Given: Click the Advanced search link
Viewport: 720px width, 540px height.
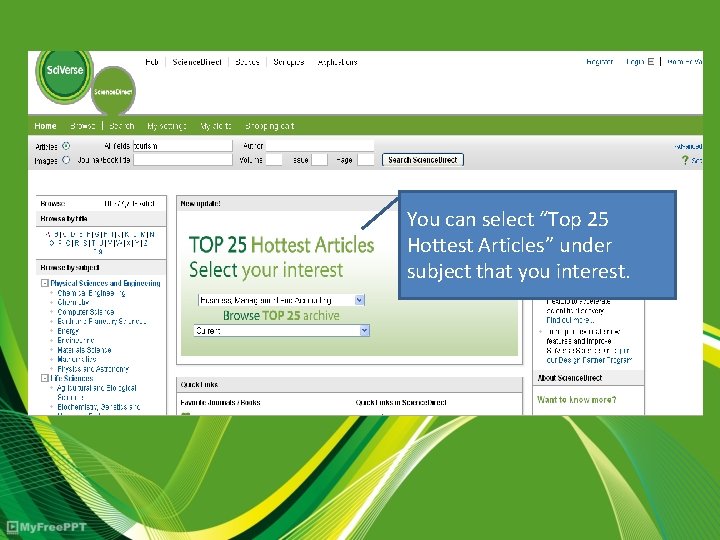Looking at the screenshot, I should (688, 146).
